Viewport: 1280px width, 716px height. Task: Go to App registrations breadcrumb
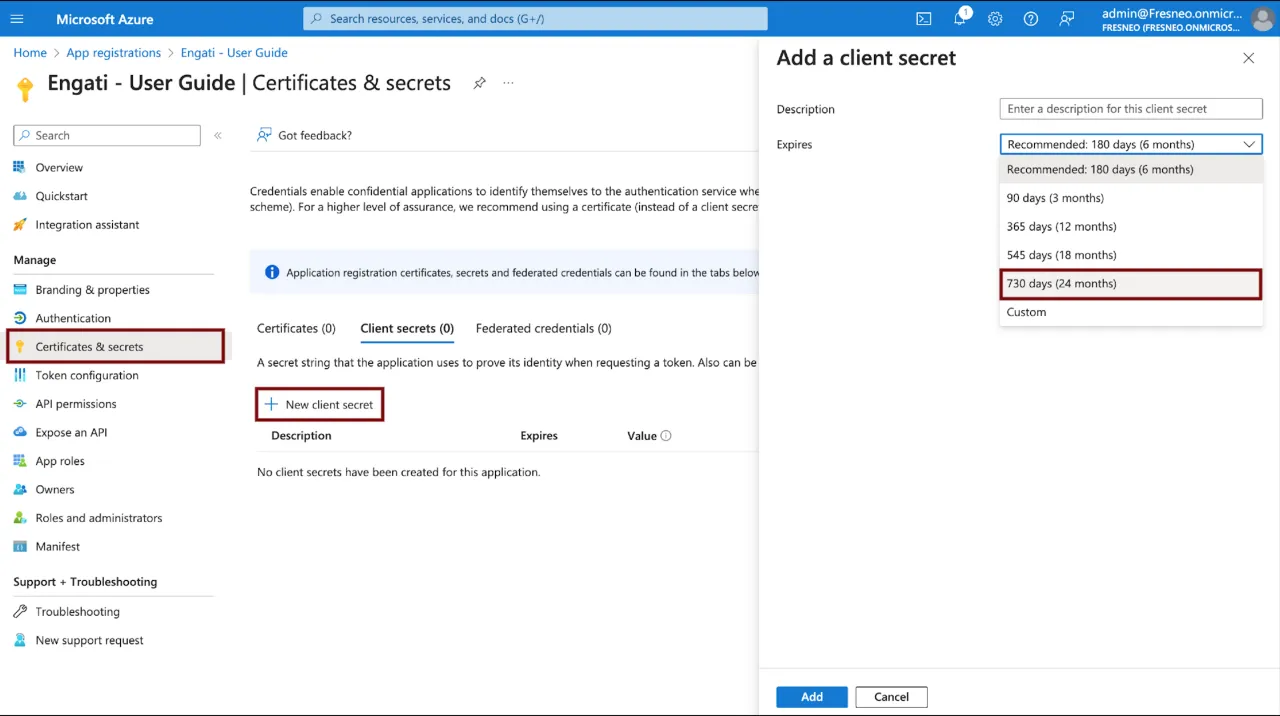click(114, 53)
